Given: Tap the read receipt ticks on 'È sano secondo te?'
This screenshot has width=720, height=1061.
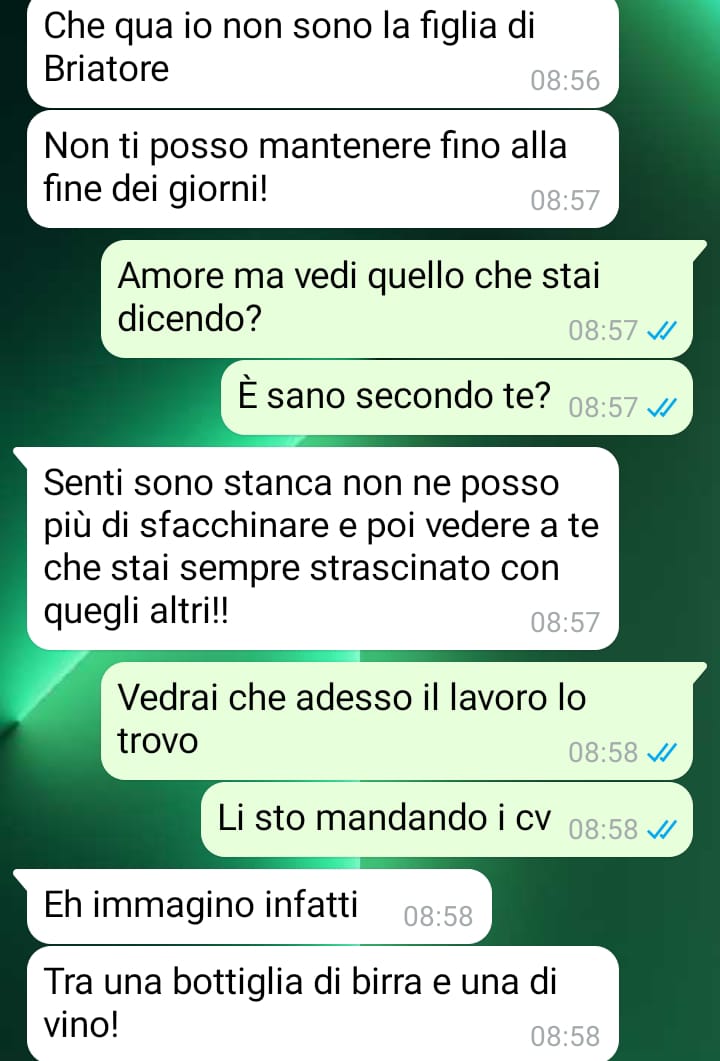Looking at the screenshot, I should click(661, 408).
